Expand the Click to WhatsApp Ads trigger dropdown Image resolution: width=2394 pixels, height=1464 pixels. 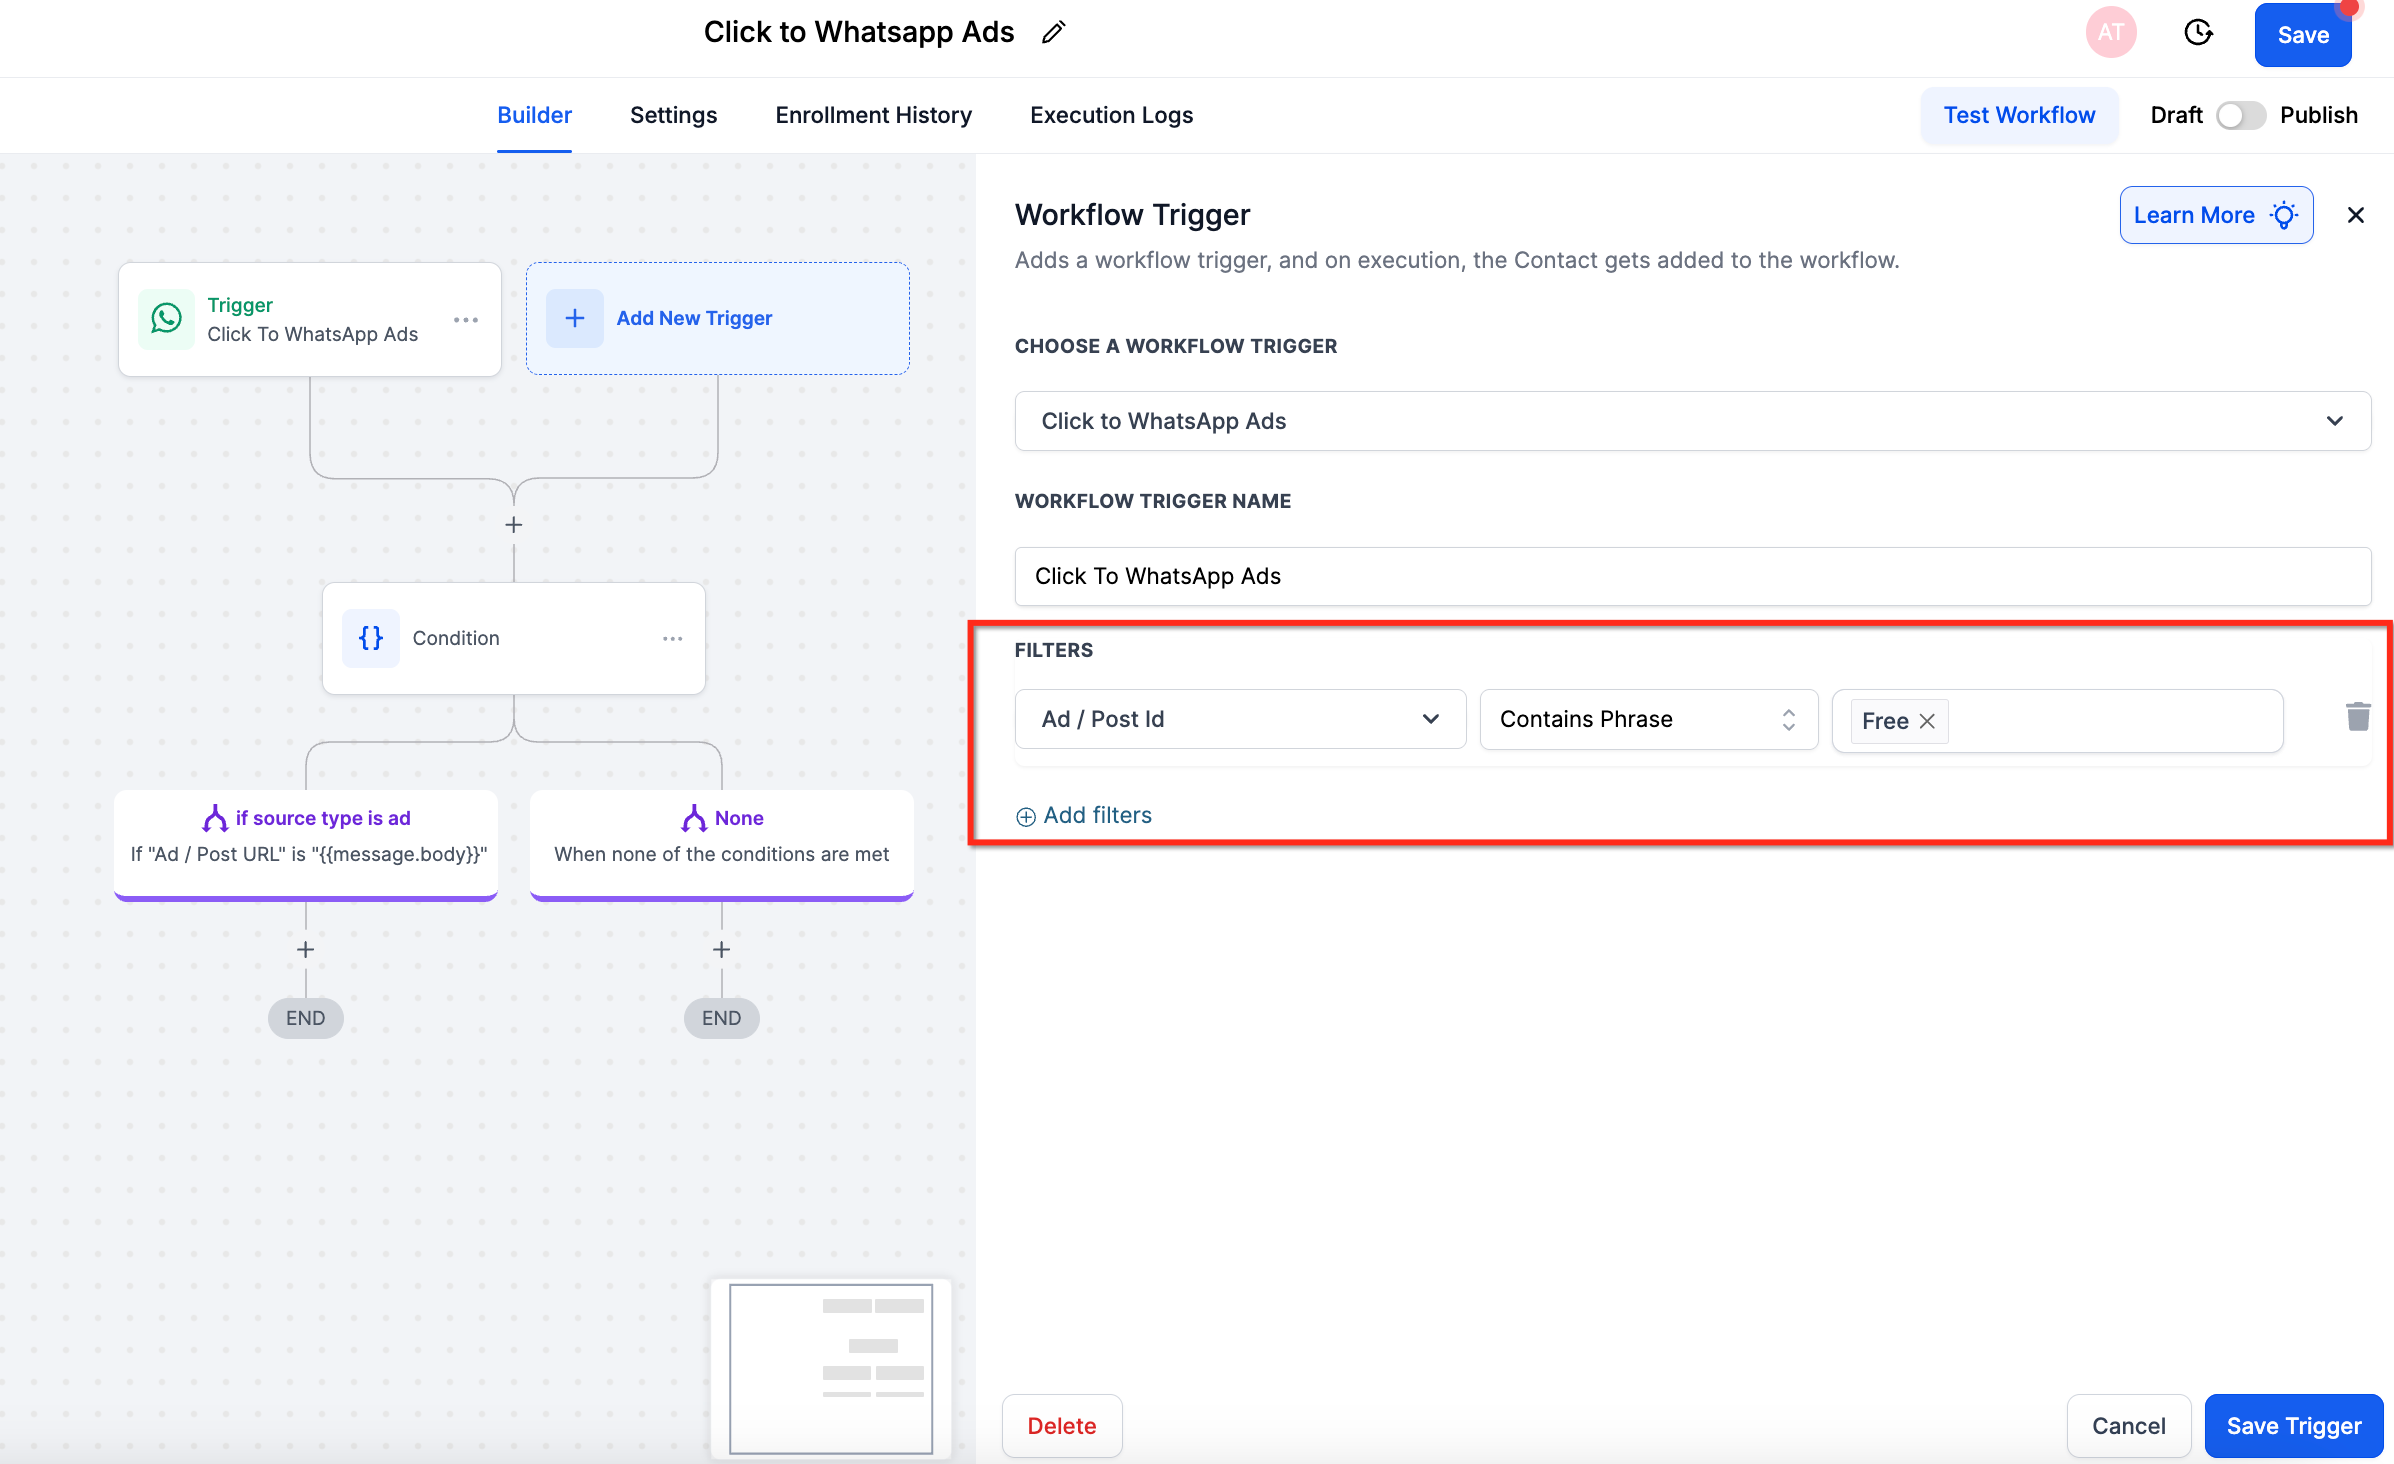coord(1692,421)
